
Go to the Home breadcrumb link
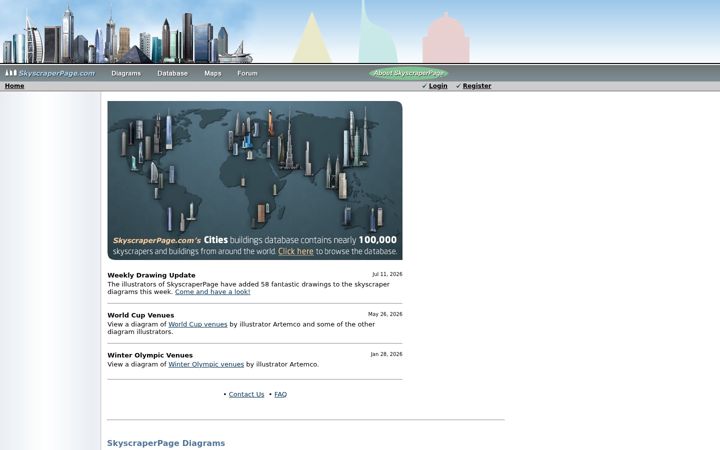pyautogui.click(x=14, y=86)
